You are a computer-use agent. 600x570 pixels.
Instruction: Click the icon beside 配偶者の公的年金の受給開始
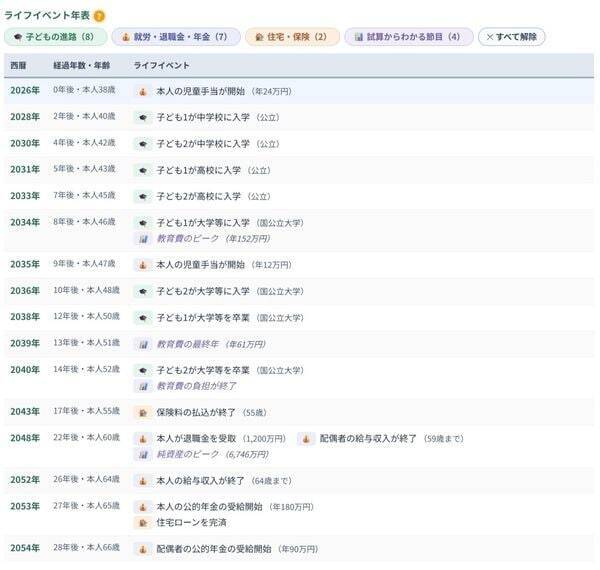click(x=143, y=549)
